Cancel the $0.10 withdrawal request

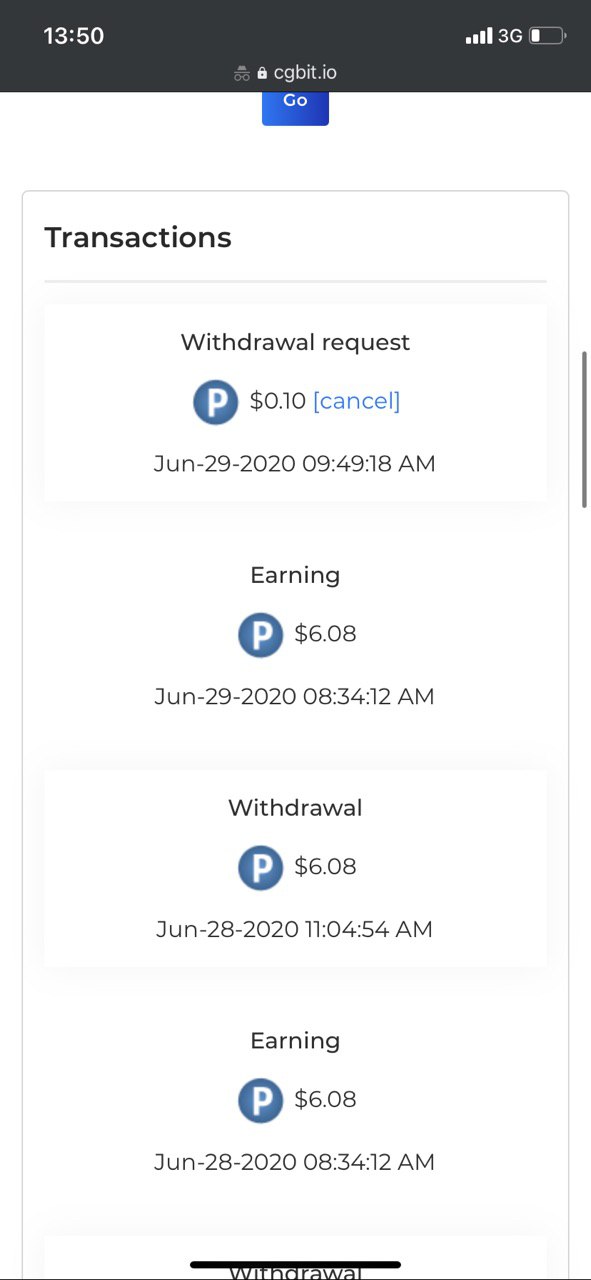[356, 401]
